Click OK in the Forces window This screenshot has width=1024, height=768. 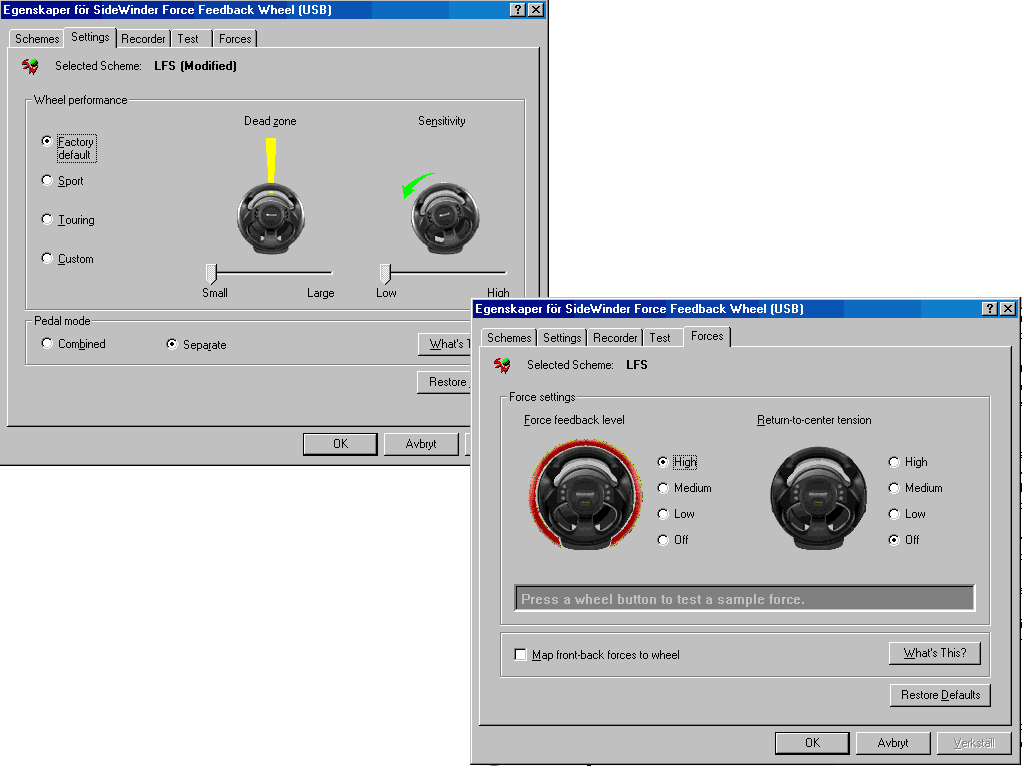(x=812, y=743)
